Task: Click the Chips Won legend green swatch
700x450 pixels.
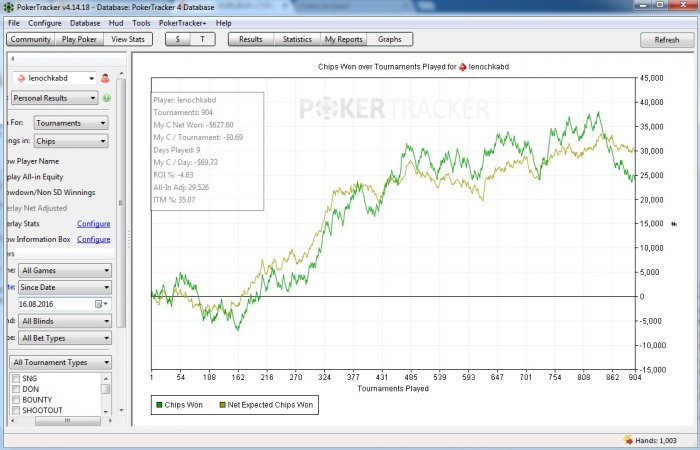Action: (x=158, y=405)
